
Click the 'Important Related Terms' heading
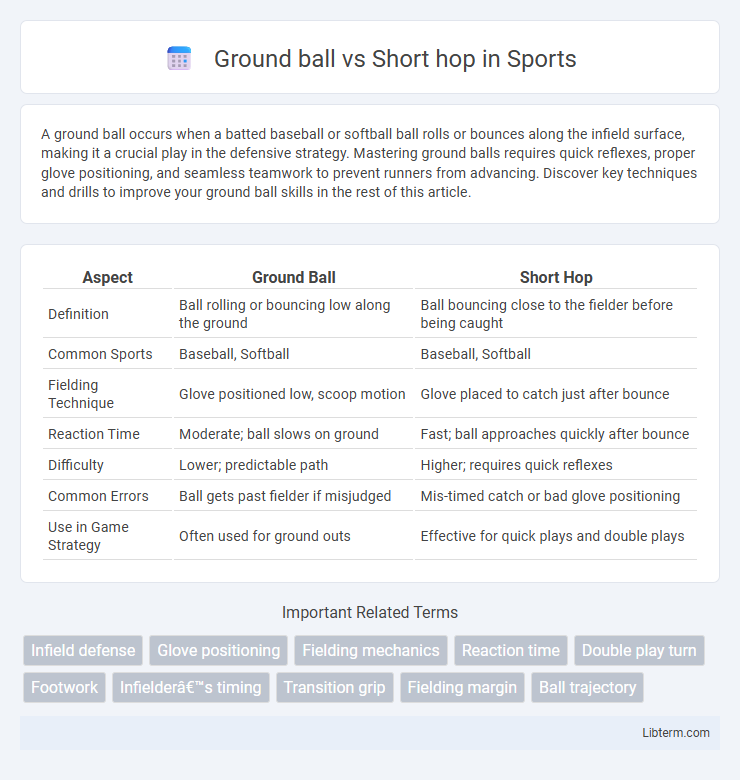coord(370,612)
